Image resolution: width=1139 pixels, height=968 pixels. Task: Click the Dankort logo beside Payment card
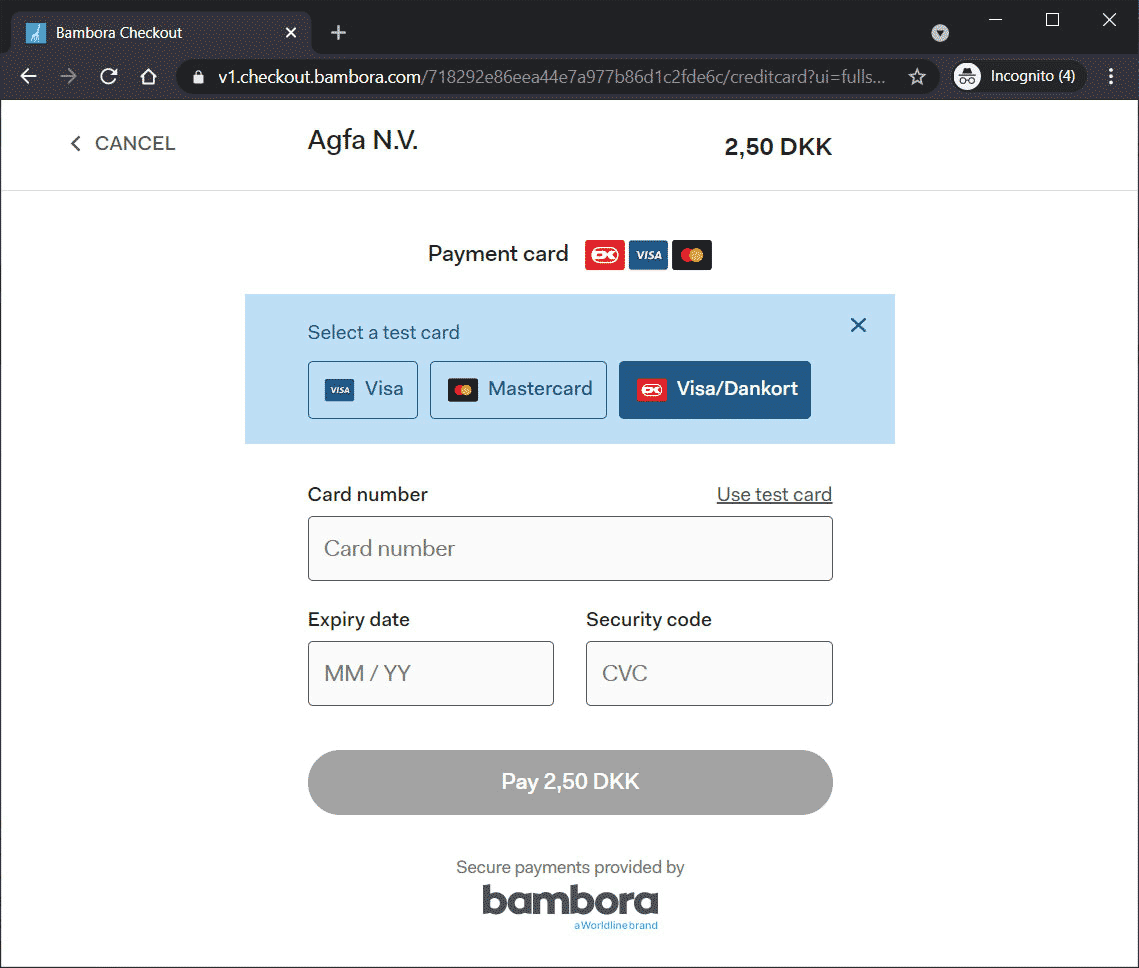[x=604, y=255]
